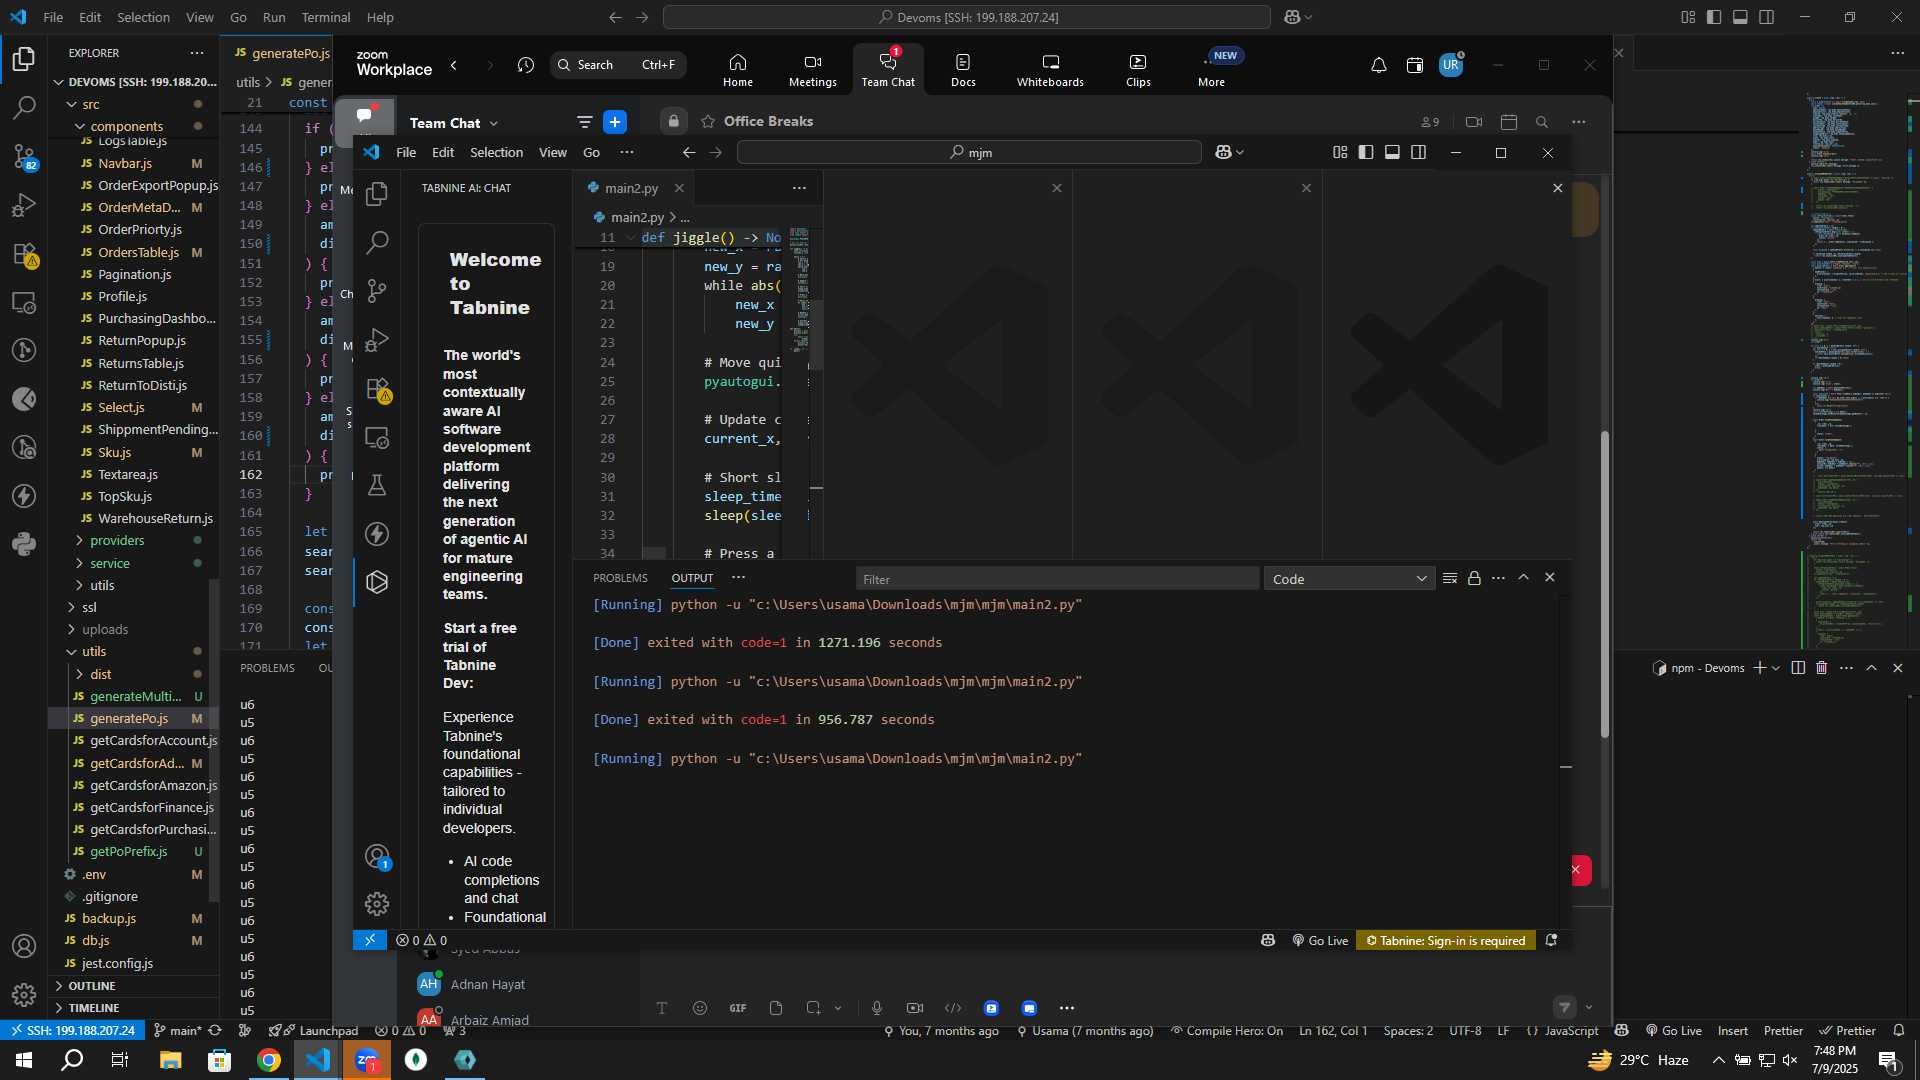Expand the uploads folder
Viewport: 1920px width, 1080px height.
tap(105, 630)
